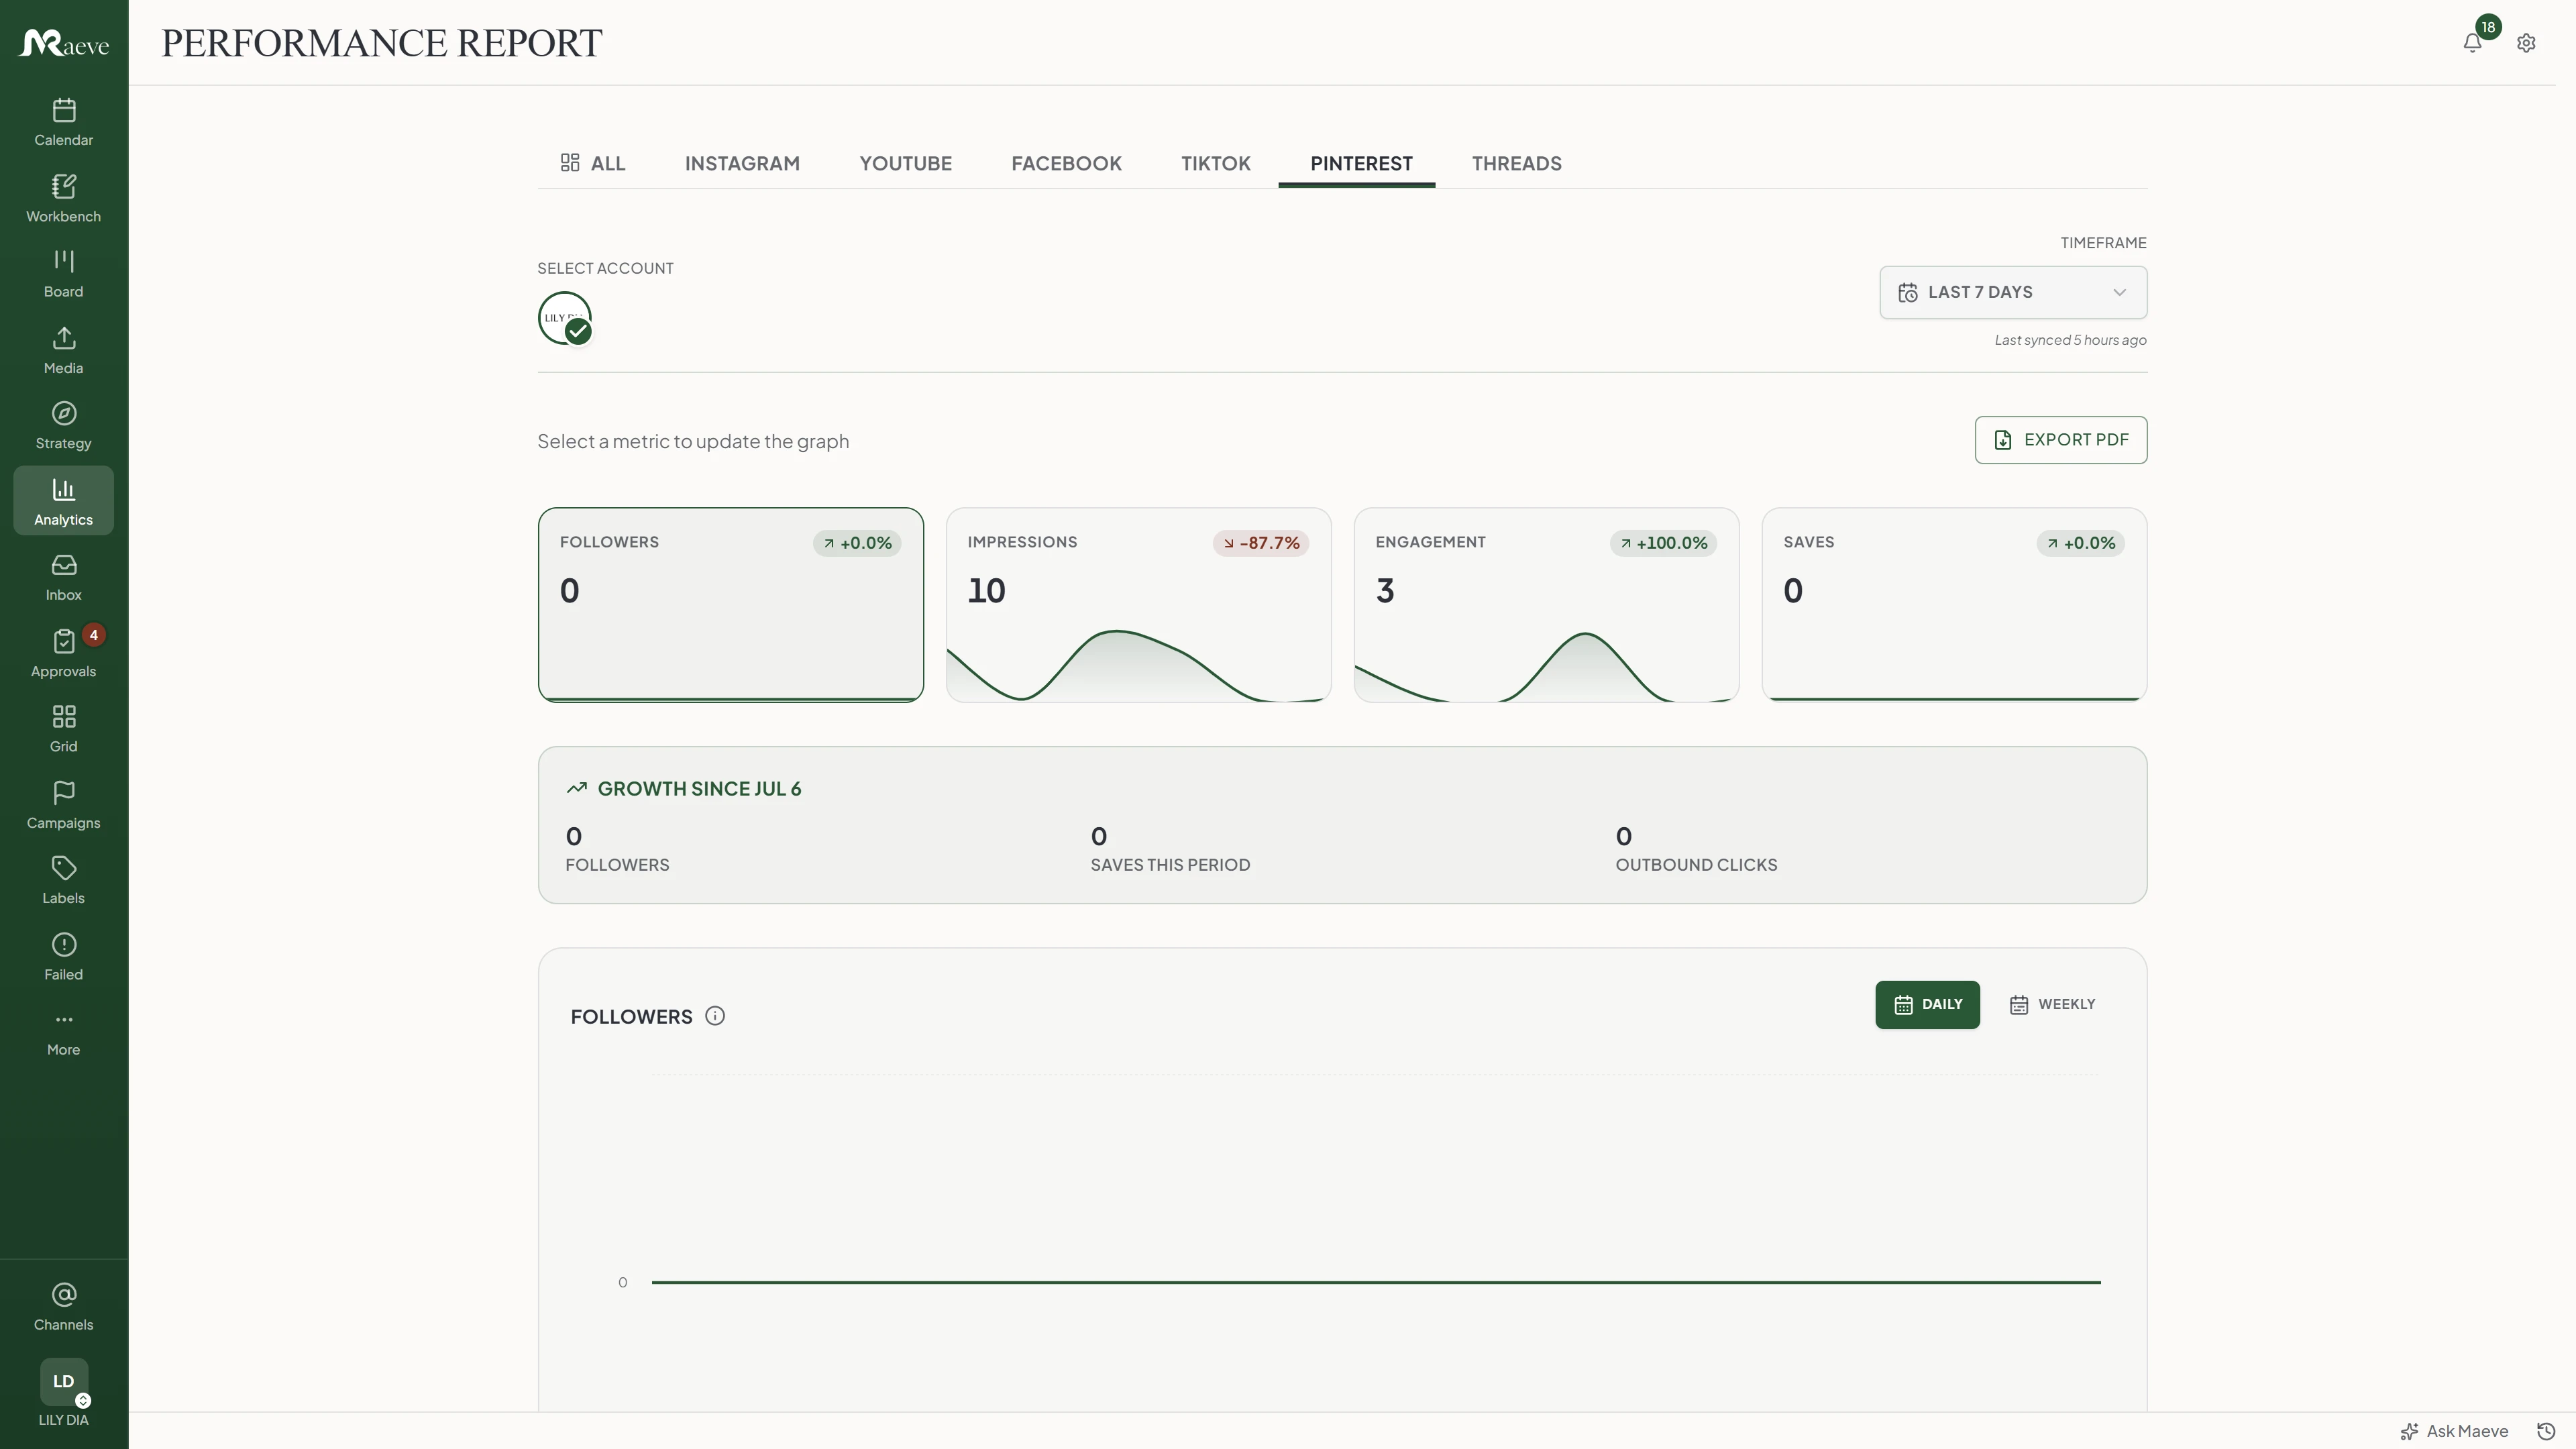Open the history clock icon
Image resolution: width=2576 pixels, height=1449 pixels.
[x=2547, y=1431]
